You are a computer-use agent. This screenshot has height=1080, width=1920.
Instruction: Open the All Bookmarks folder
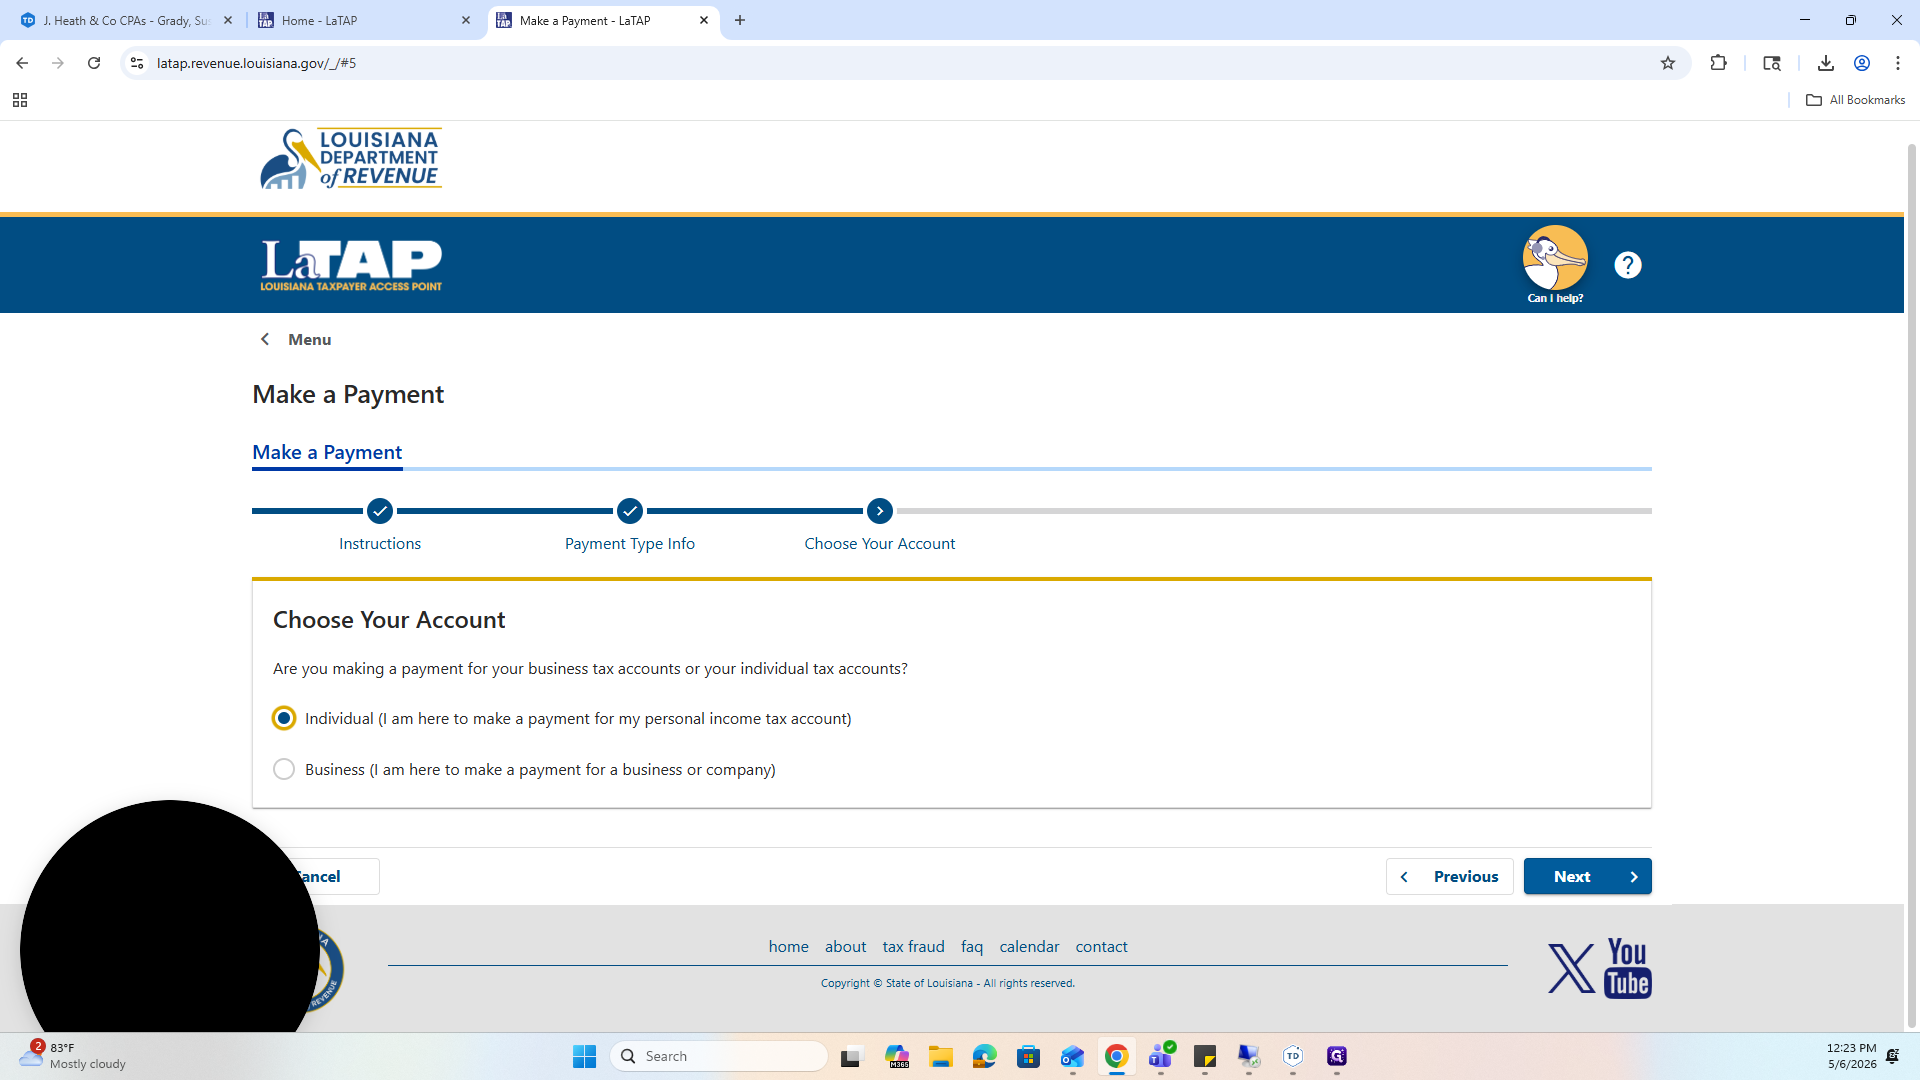tap(1856, 100)
